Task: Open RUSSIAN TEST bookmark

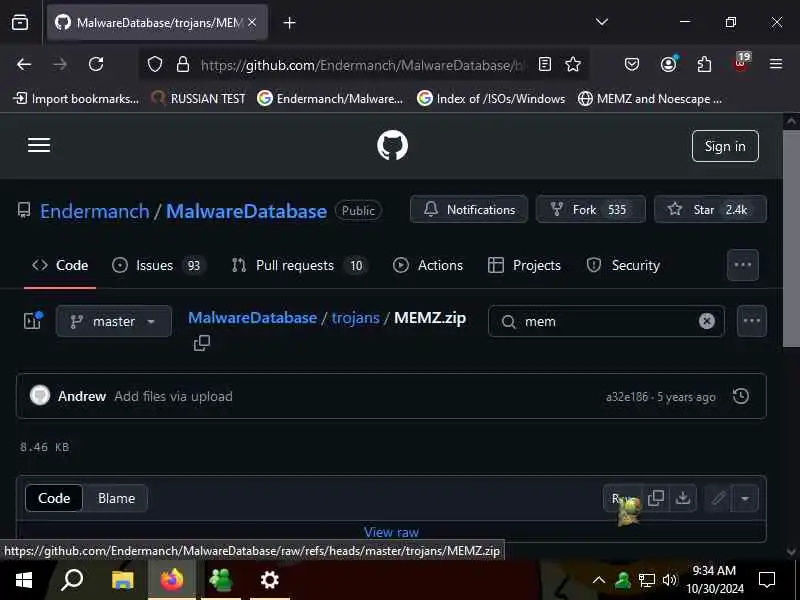Action: point(199,98)
